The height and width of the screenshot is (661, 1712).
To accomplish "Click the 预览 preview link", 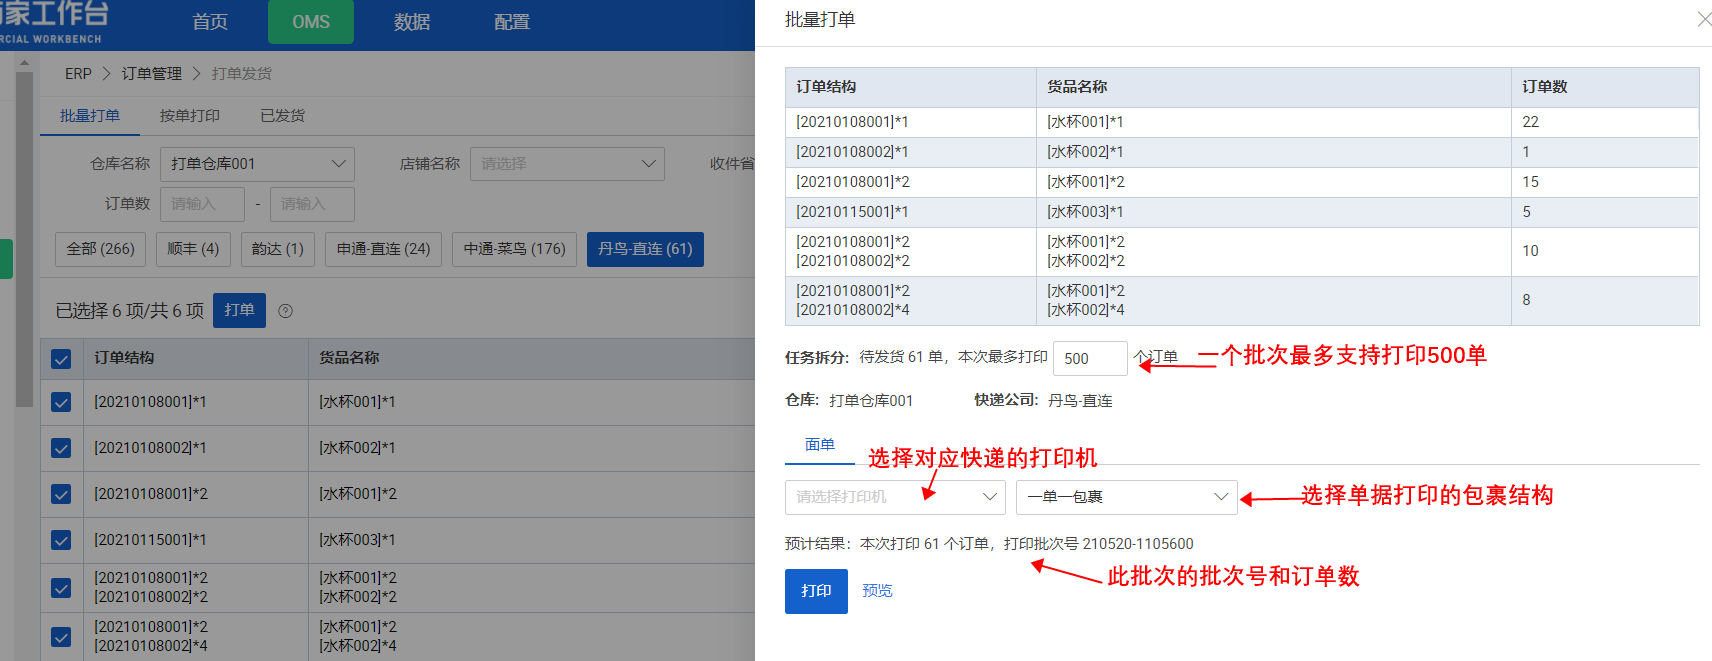I will (877, 591).
